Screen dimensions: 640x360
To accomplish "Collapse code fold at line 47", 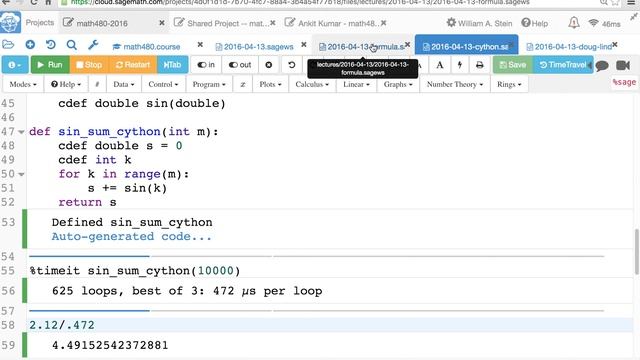I will [21, 132].
